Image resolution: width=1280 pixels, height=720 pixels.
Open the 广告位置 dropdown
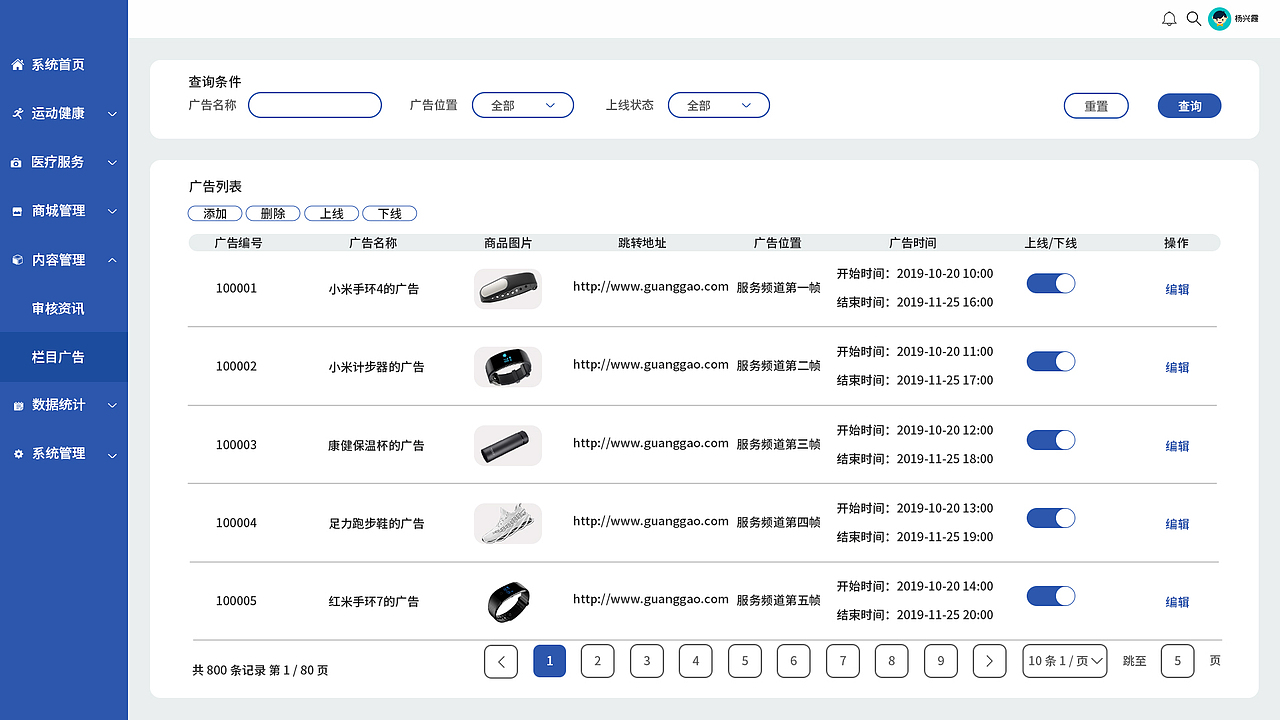(522, 105)
